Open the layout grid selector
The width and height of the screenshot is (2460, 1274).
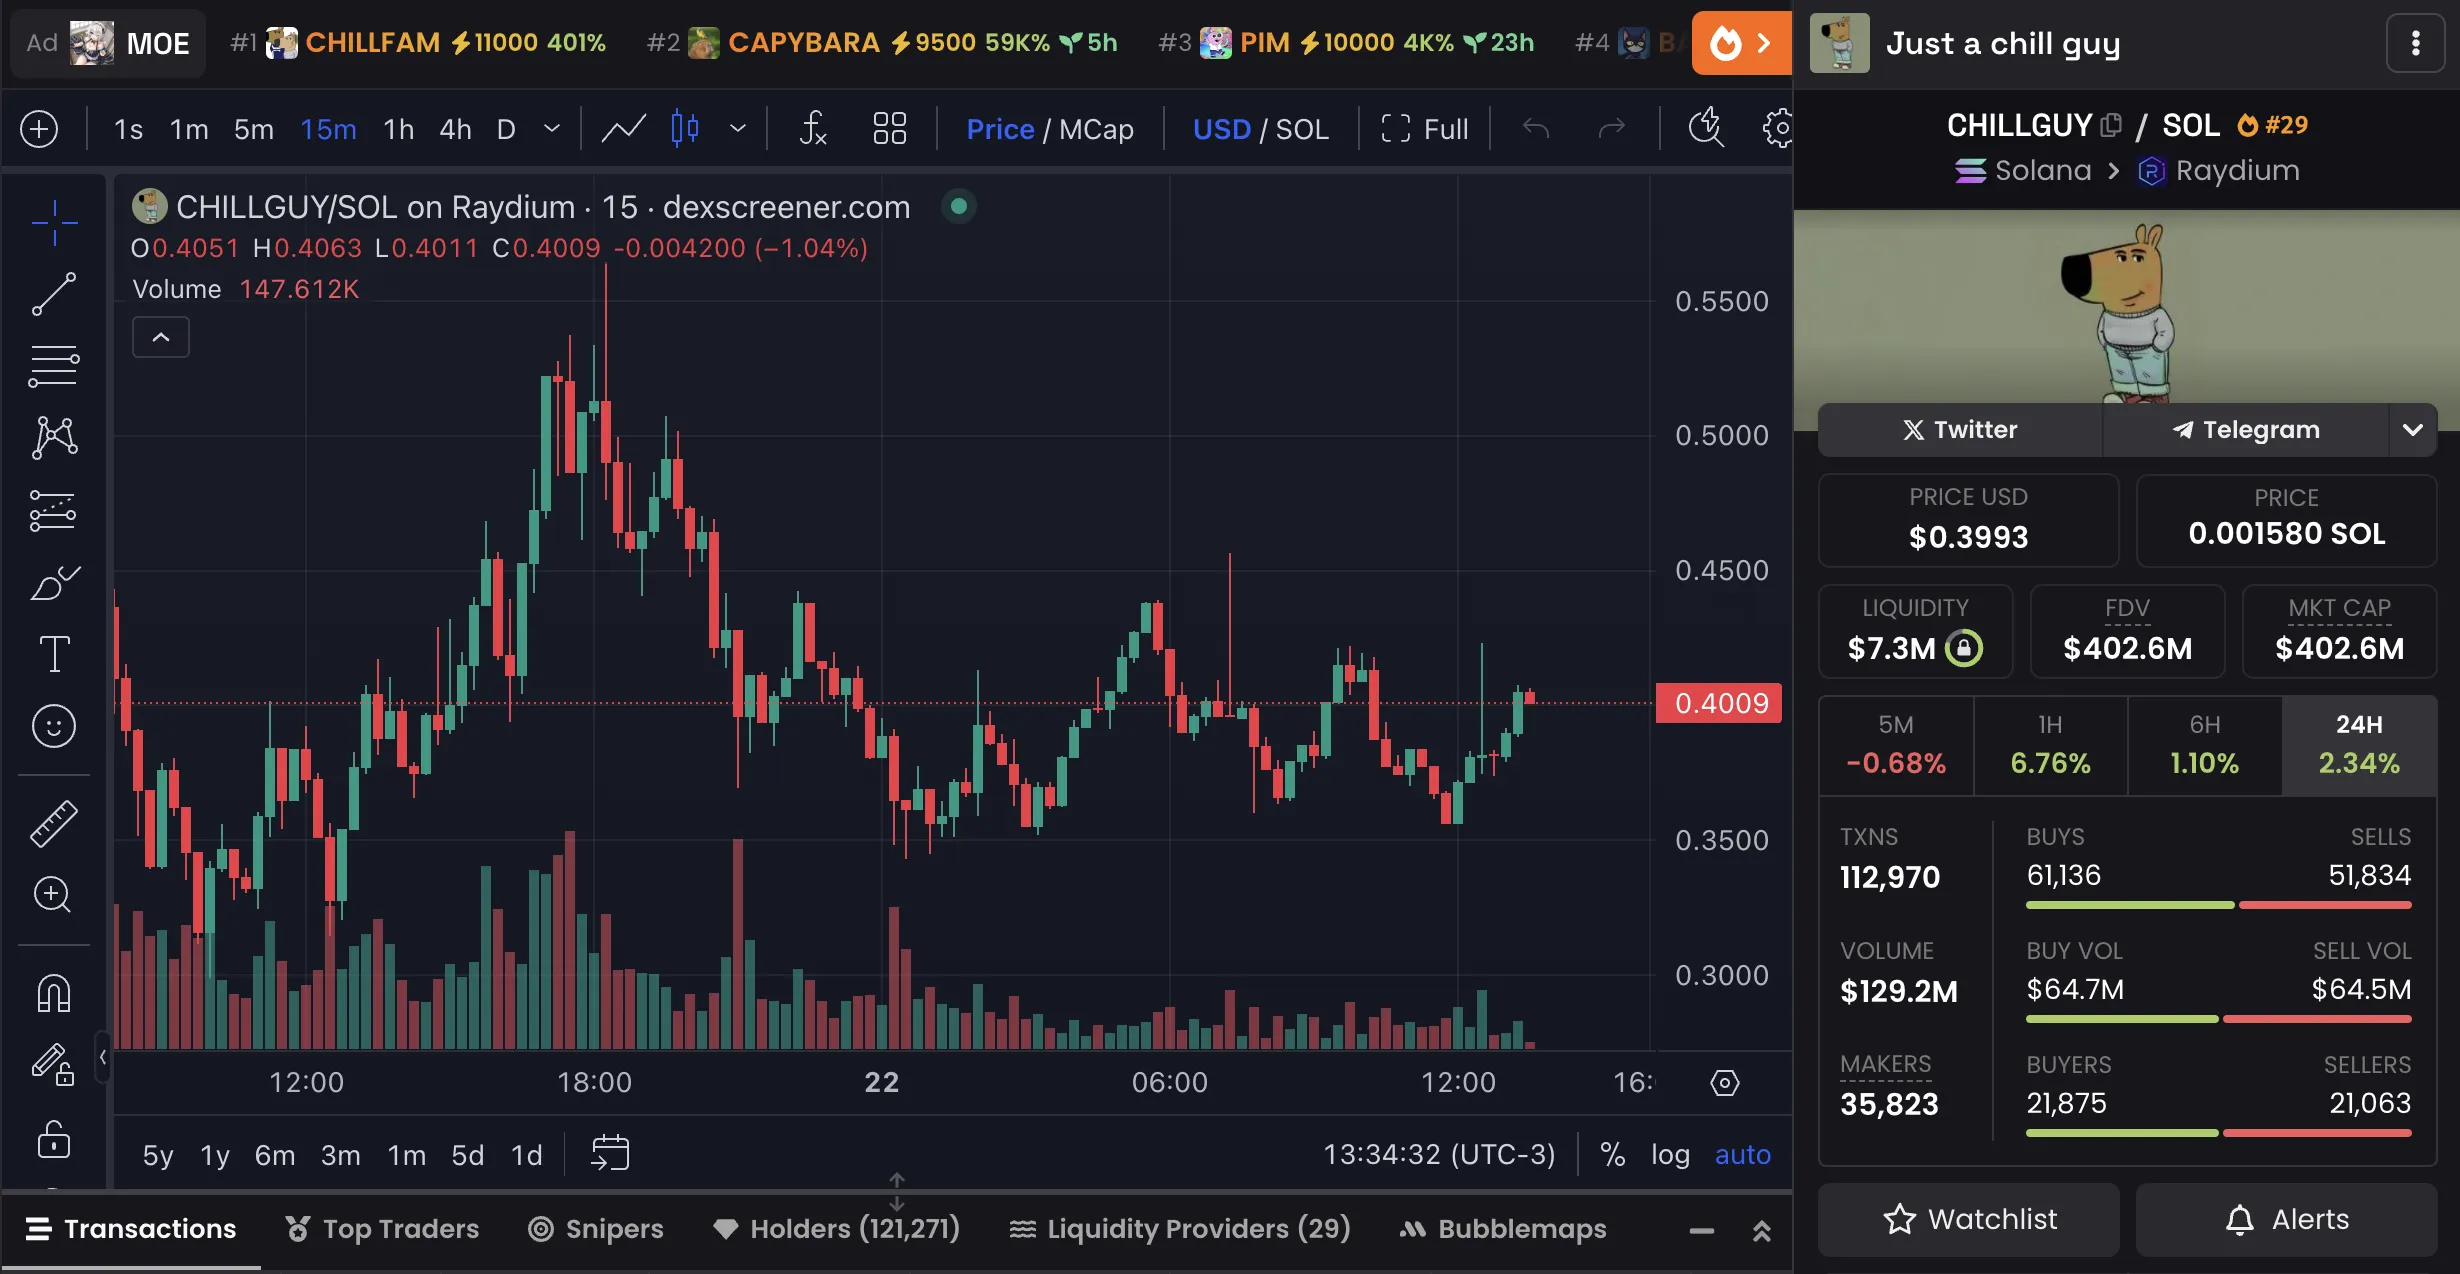tap(889, 129)
